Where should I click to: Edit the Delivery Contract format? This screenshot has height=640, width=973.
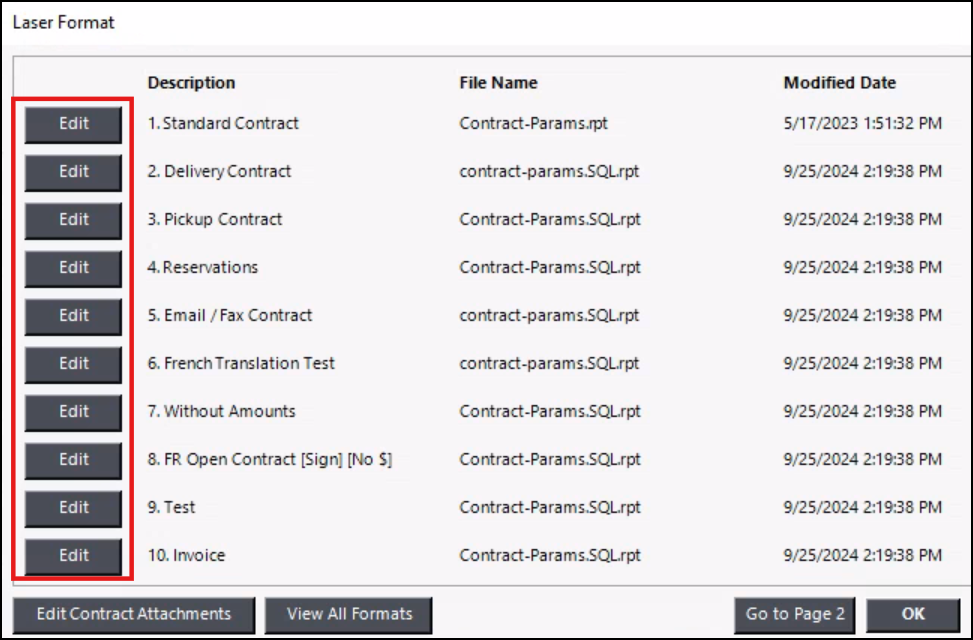pos(73,172)
